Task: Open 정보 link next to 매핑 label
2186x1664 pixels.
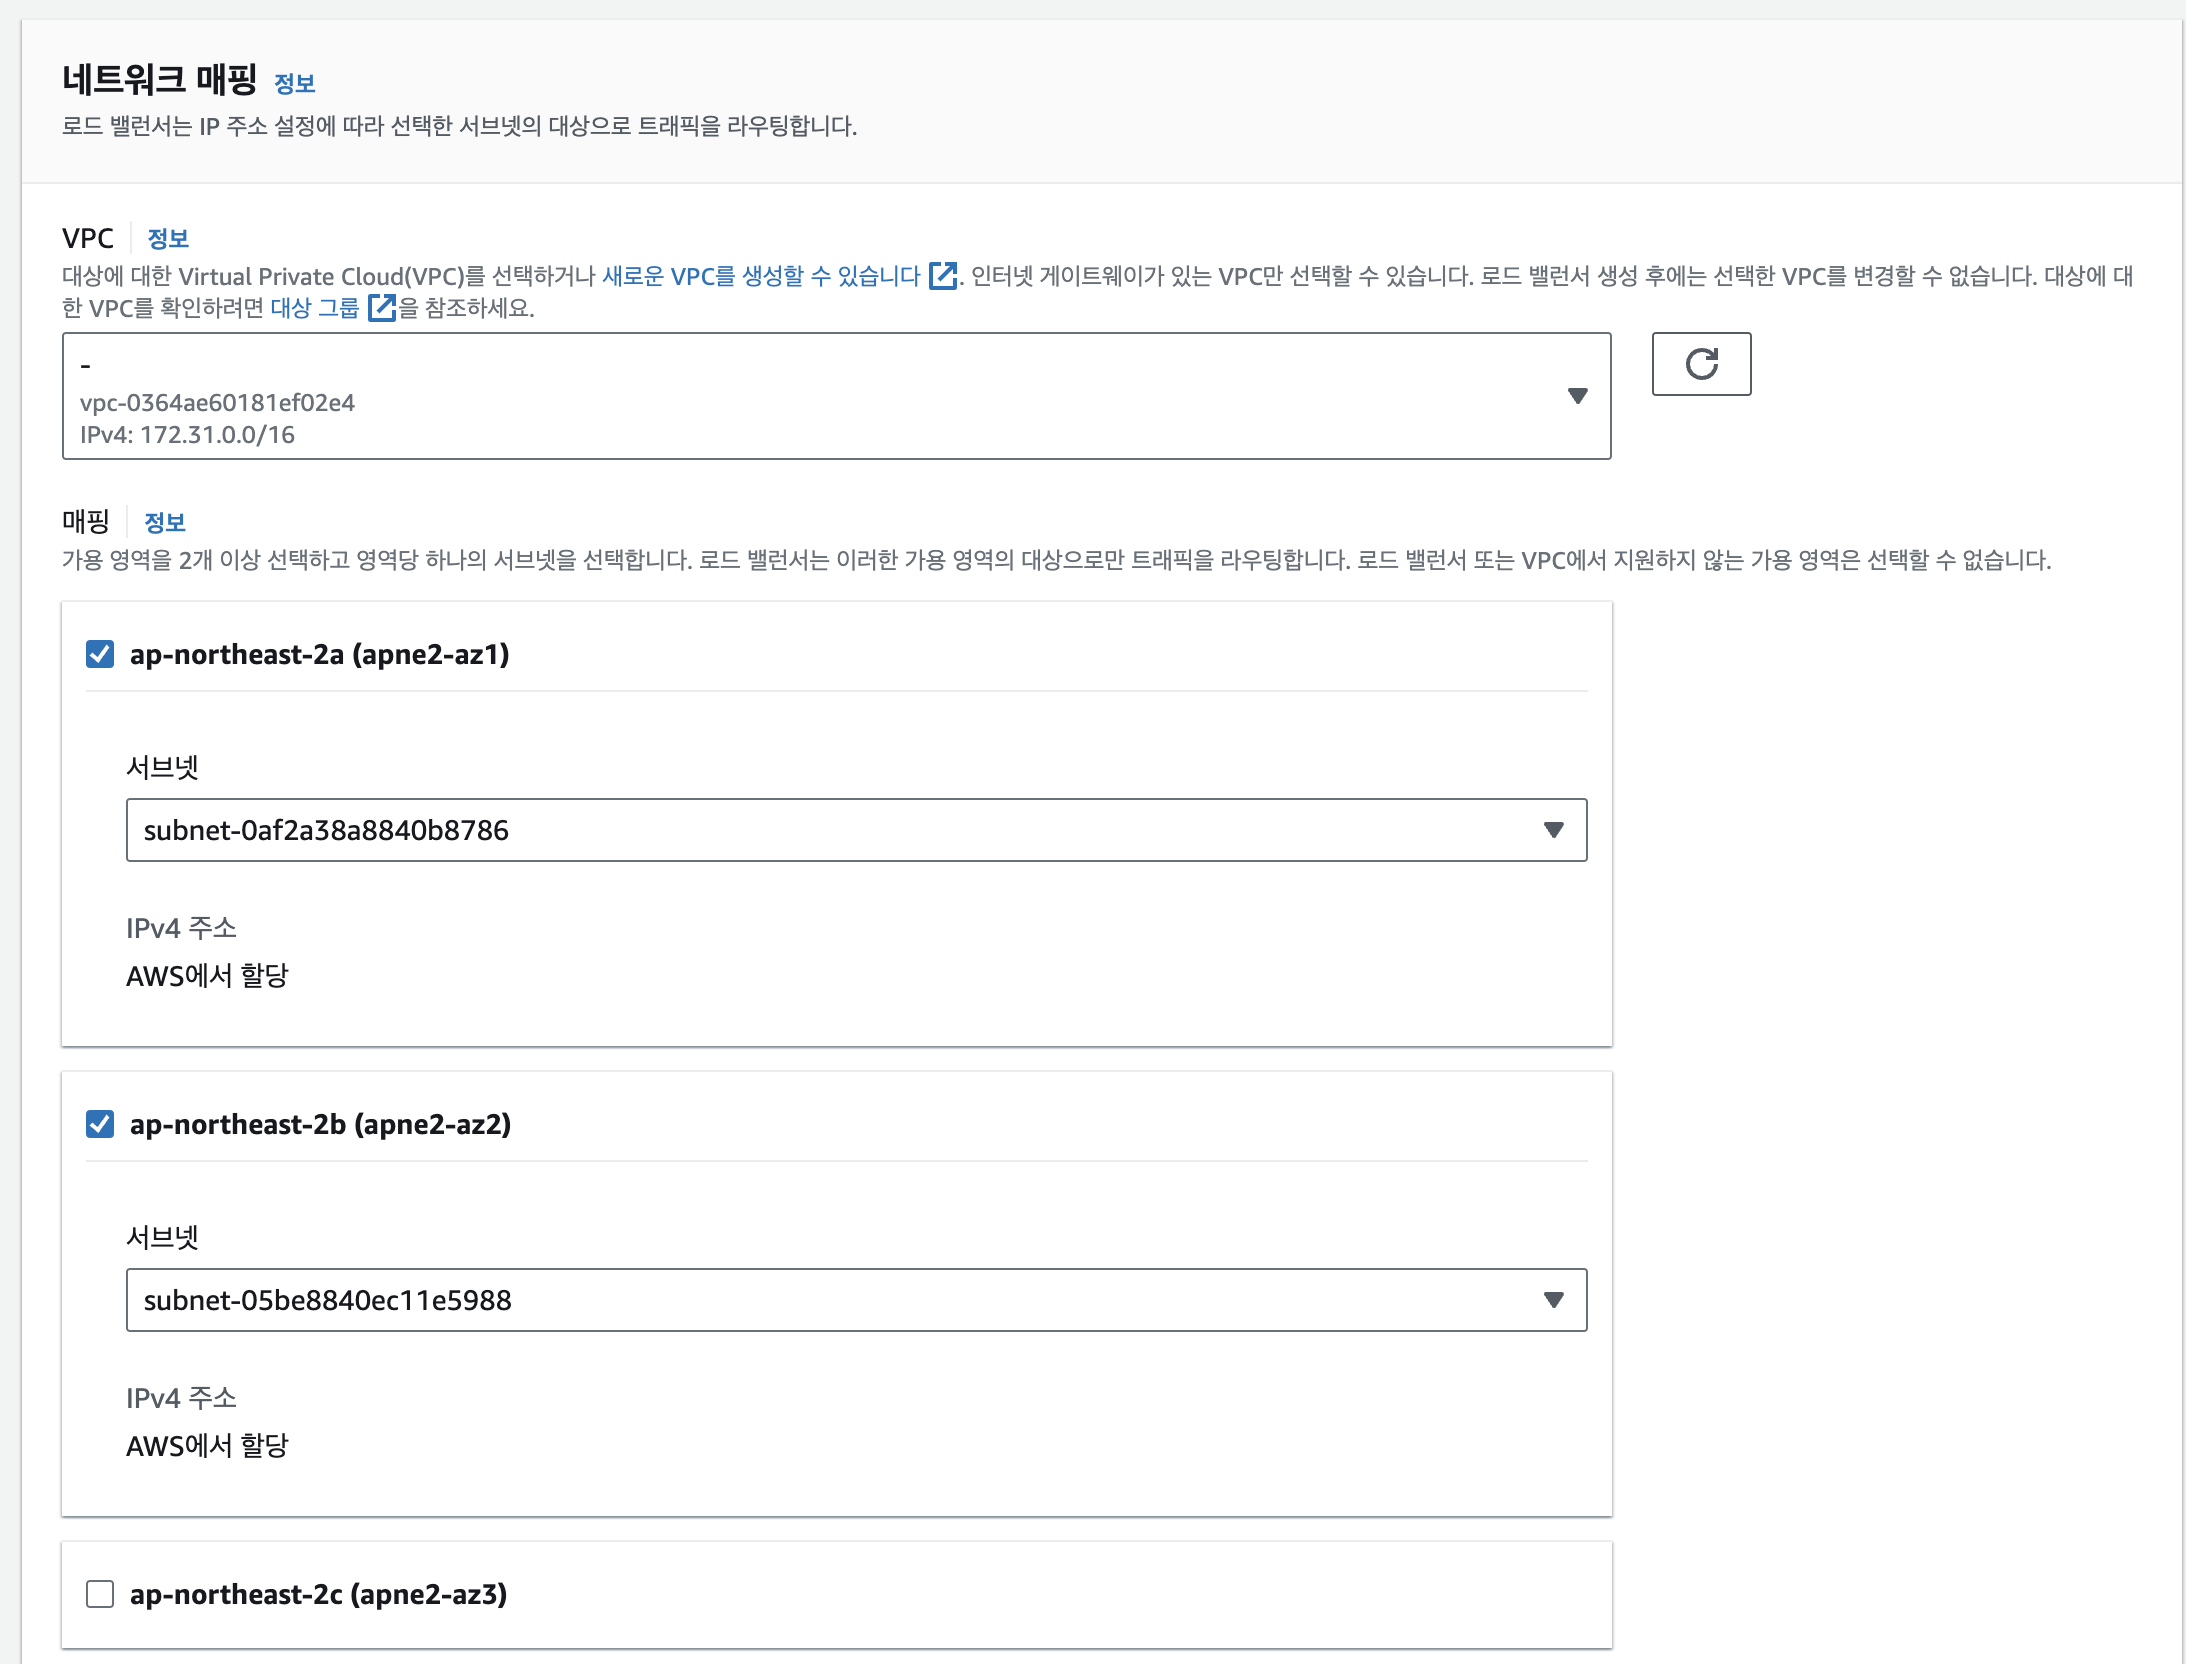Action: 165,522
